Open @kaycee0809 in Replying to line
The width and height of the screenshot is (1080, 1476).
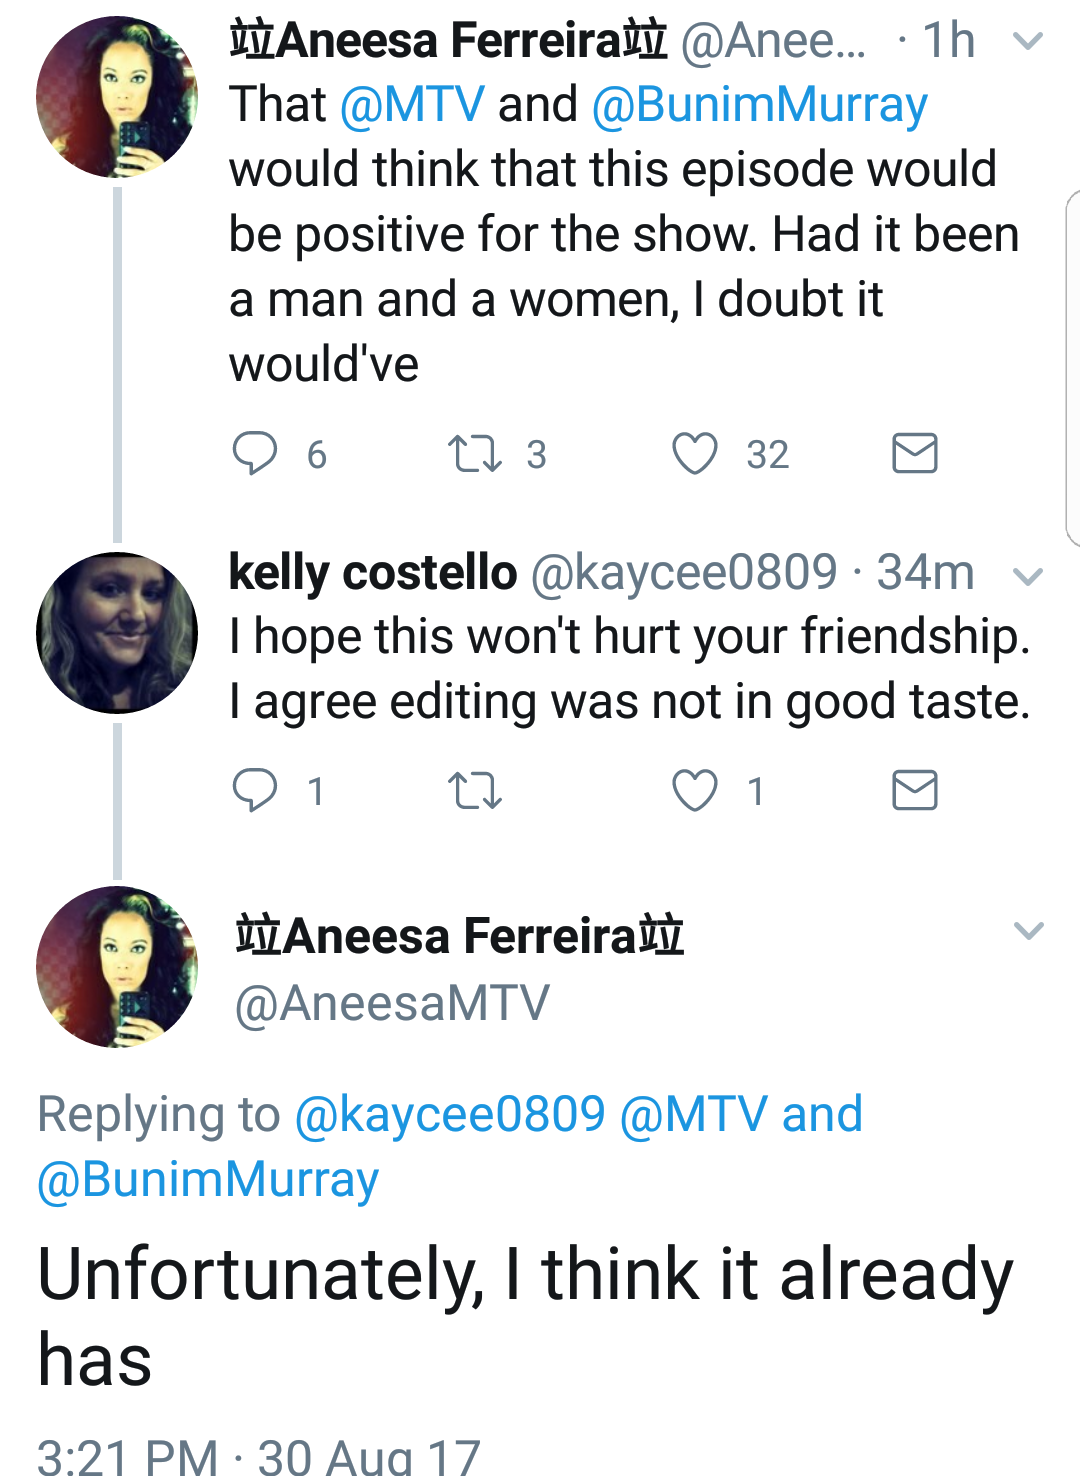(x=450, y=1114)
